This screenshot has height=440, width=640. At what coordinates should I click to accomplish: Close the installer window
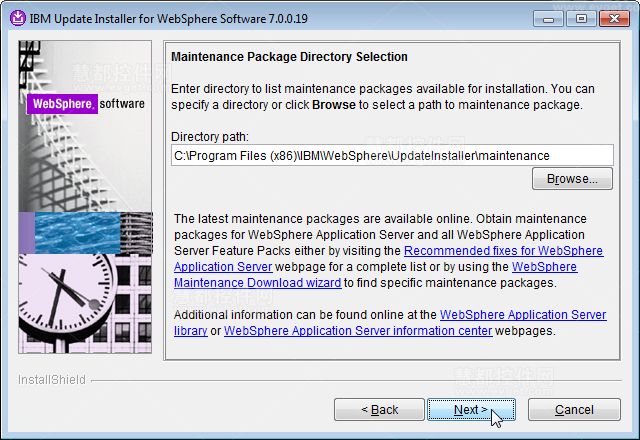[614, 19]
